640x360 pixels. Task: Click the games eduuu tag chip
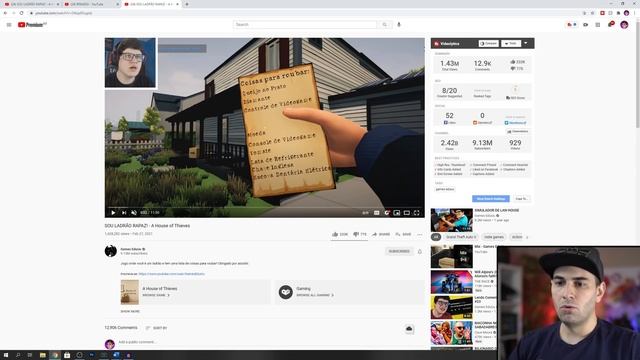(x=444, y=189)
